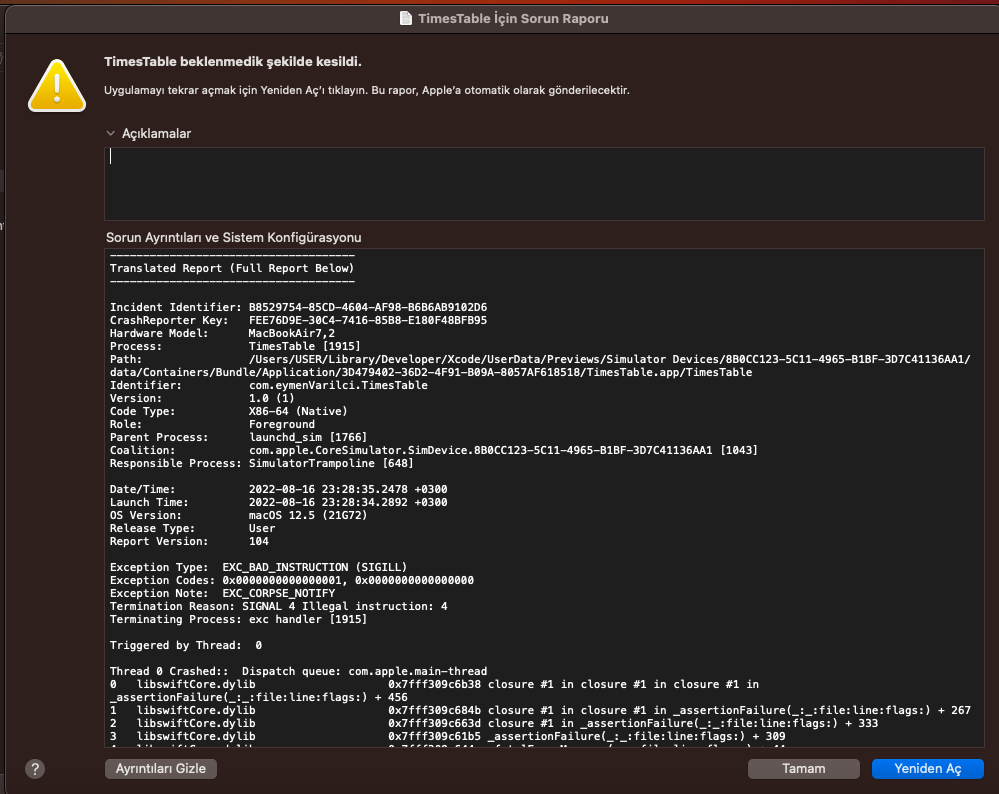This screenshot has width=999, height=794.
Task: Collapse the Açıklamalar disclosure chevron
Action: (110, 133)
